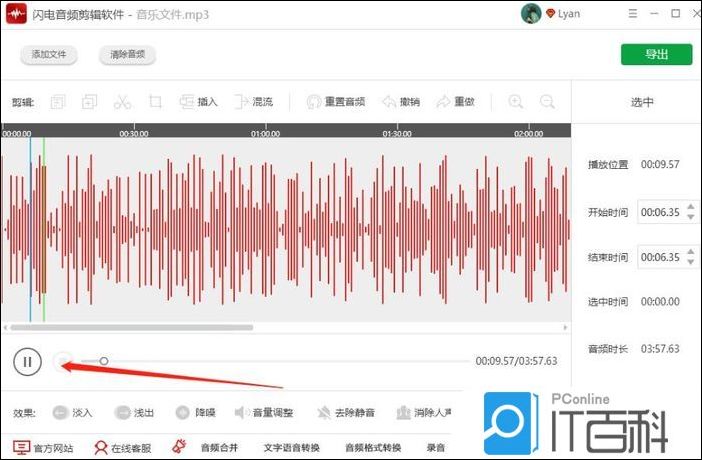The image size is (702, 460).
Task: Click the 01:30:00 timeline ruler mark
Action: (x=397, y=133)
